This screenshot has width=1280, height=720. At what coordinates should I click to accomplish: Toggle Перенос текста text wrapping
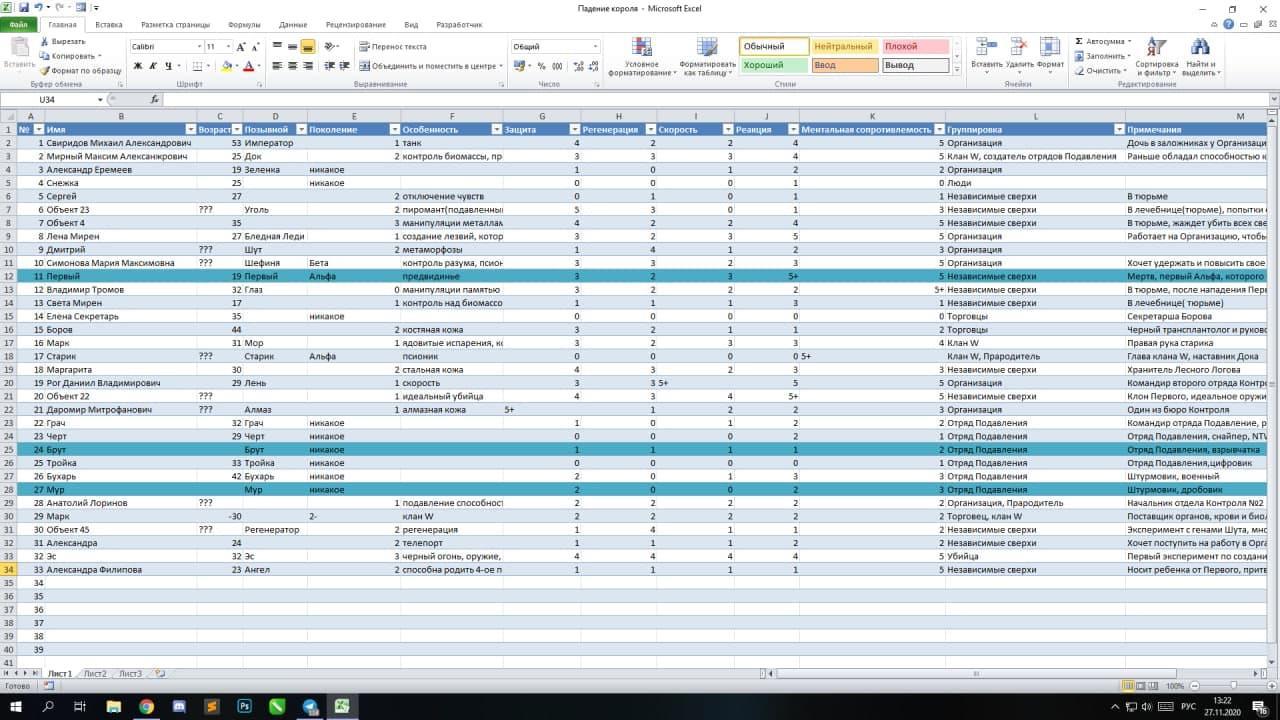click(392, 47)
